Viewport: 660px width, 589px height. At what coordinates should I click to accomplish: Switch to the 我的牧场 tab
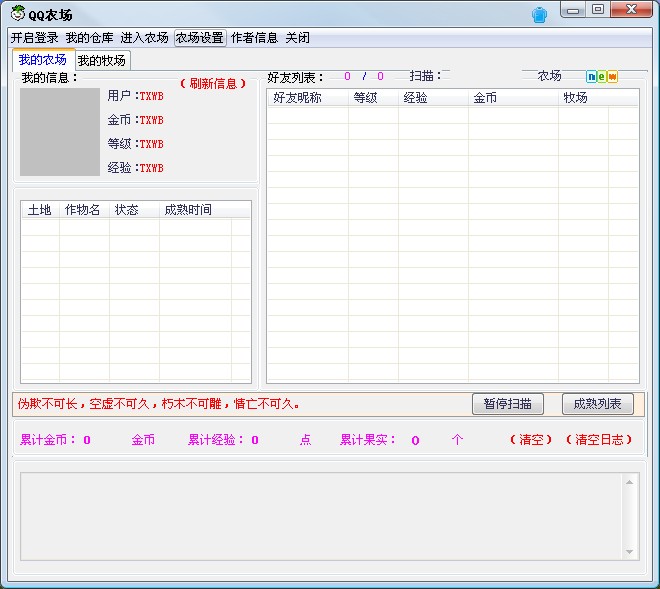pos(102,61)
